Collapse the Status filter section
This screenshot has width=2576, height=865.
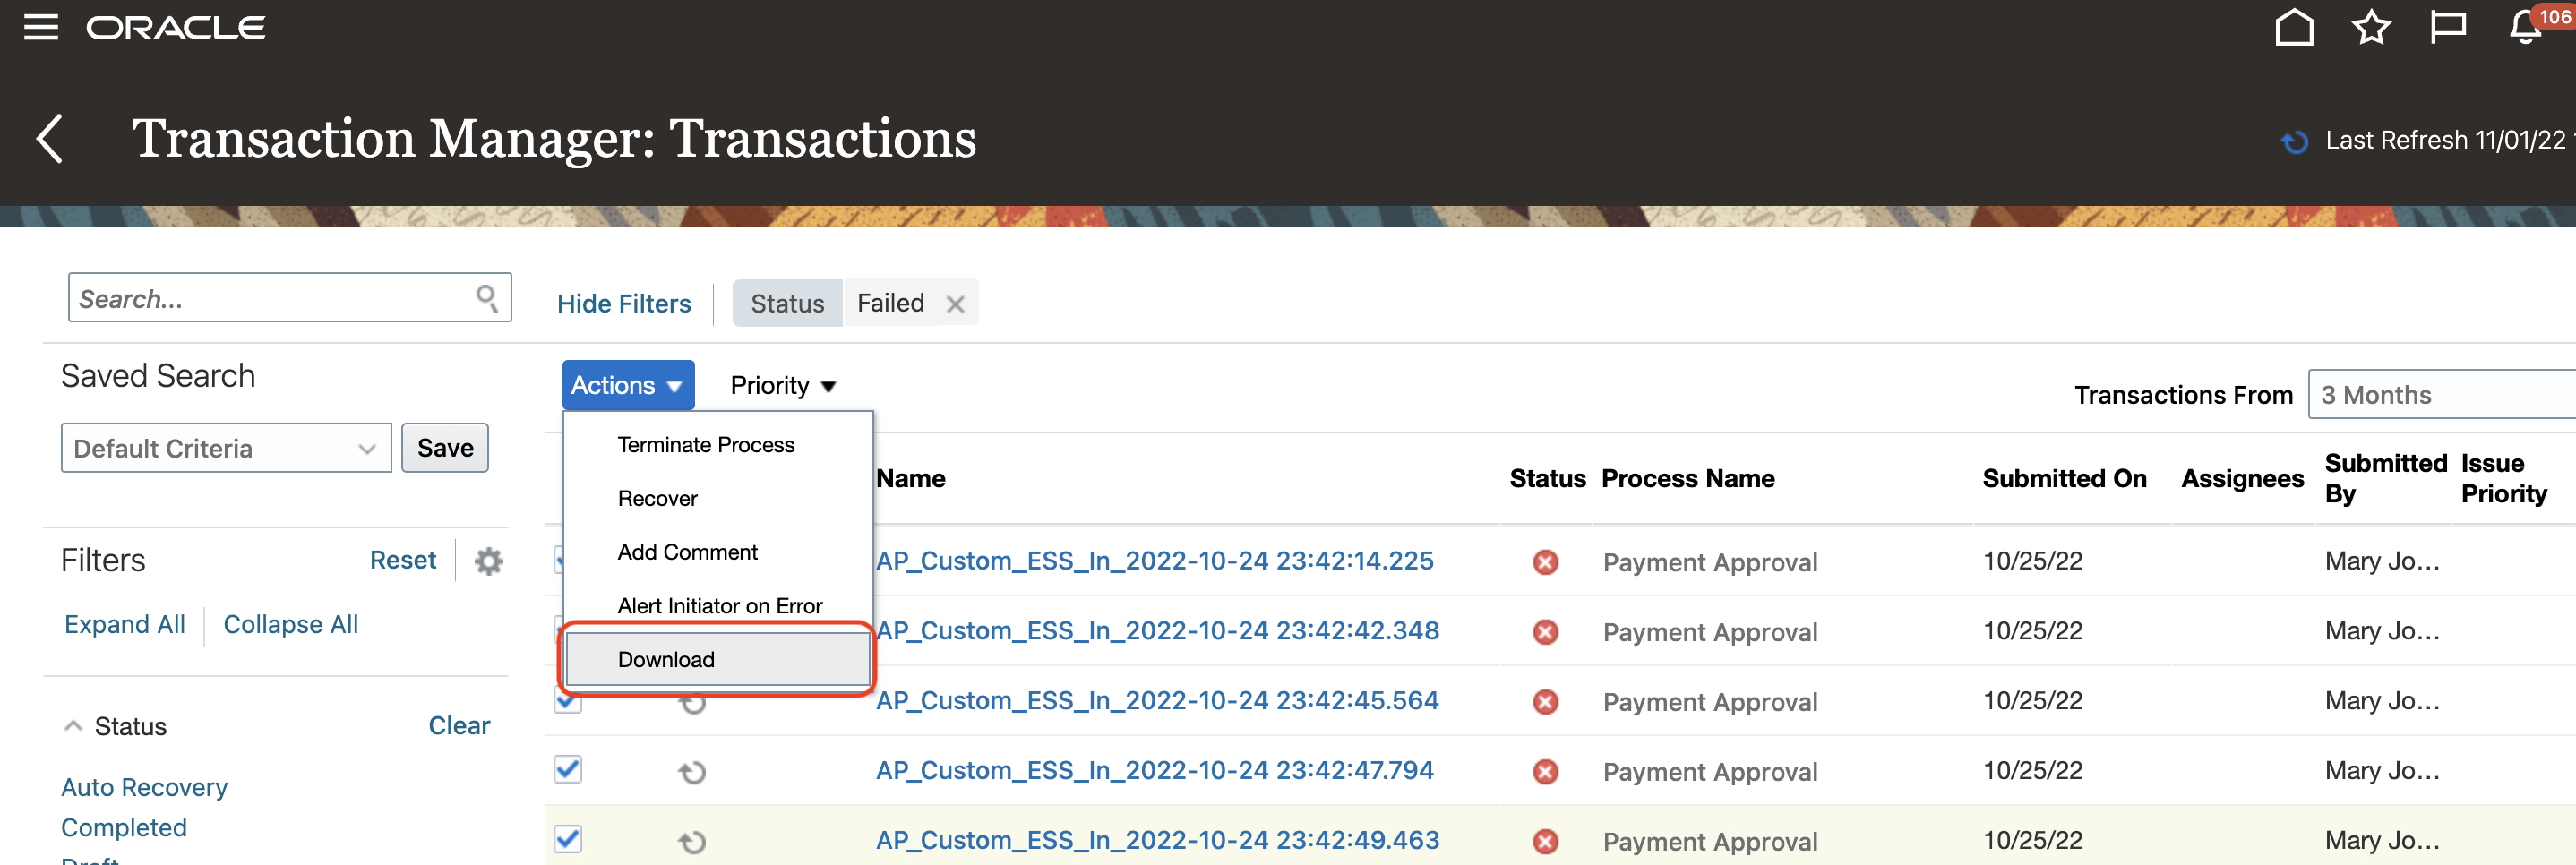[x=73, y=726]
